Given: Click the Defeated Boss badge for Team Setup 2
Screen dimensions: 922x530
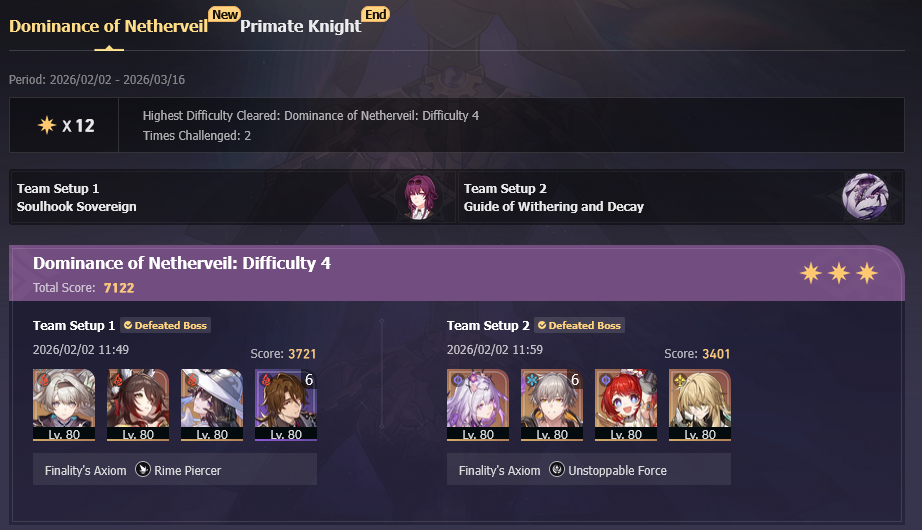Looking at the screenshot, I should 580,325.
